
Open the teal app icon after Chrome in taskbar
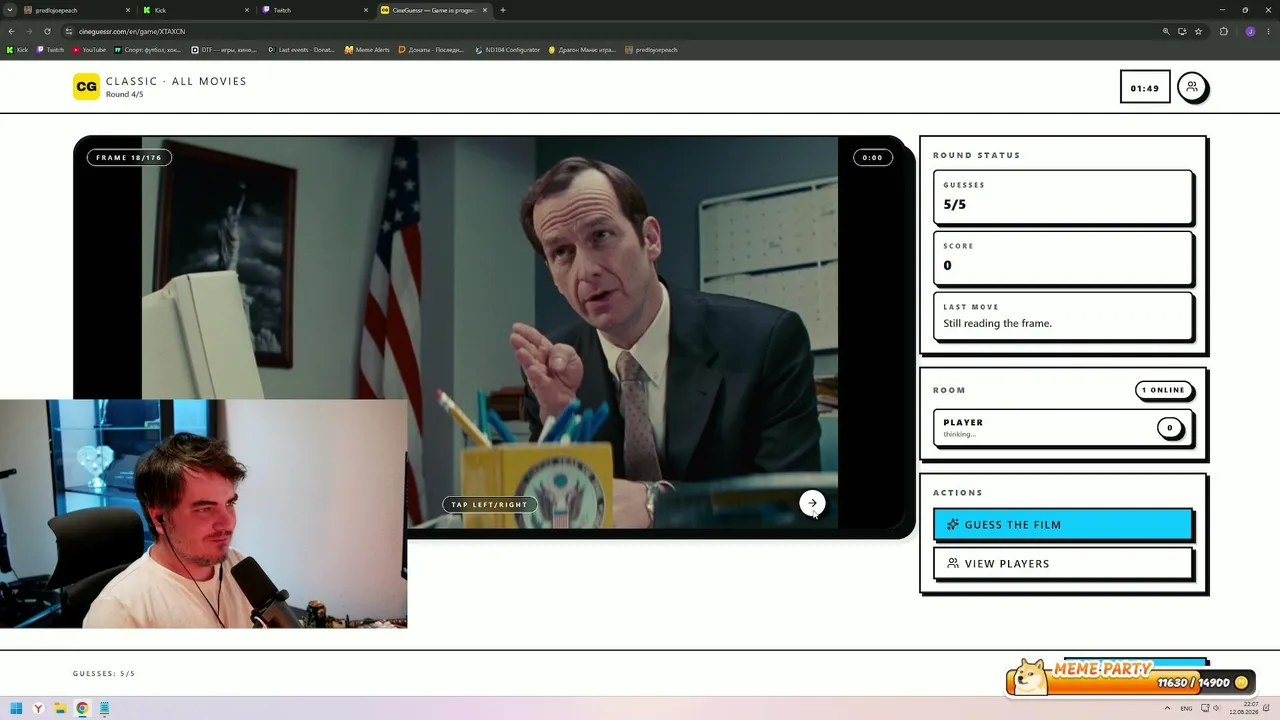104,709
